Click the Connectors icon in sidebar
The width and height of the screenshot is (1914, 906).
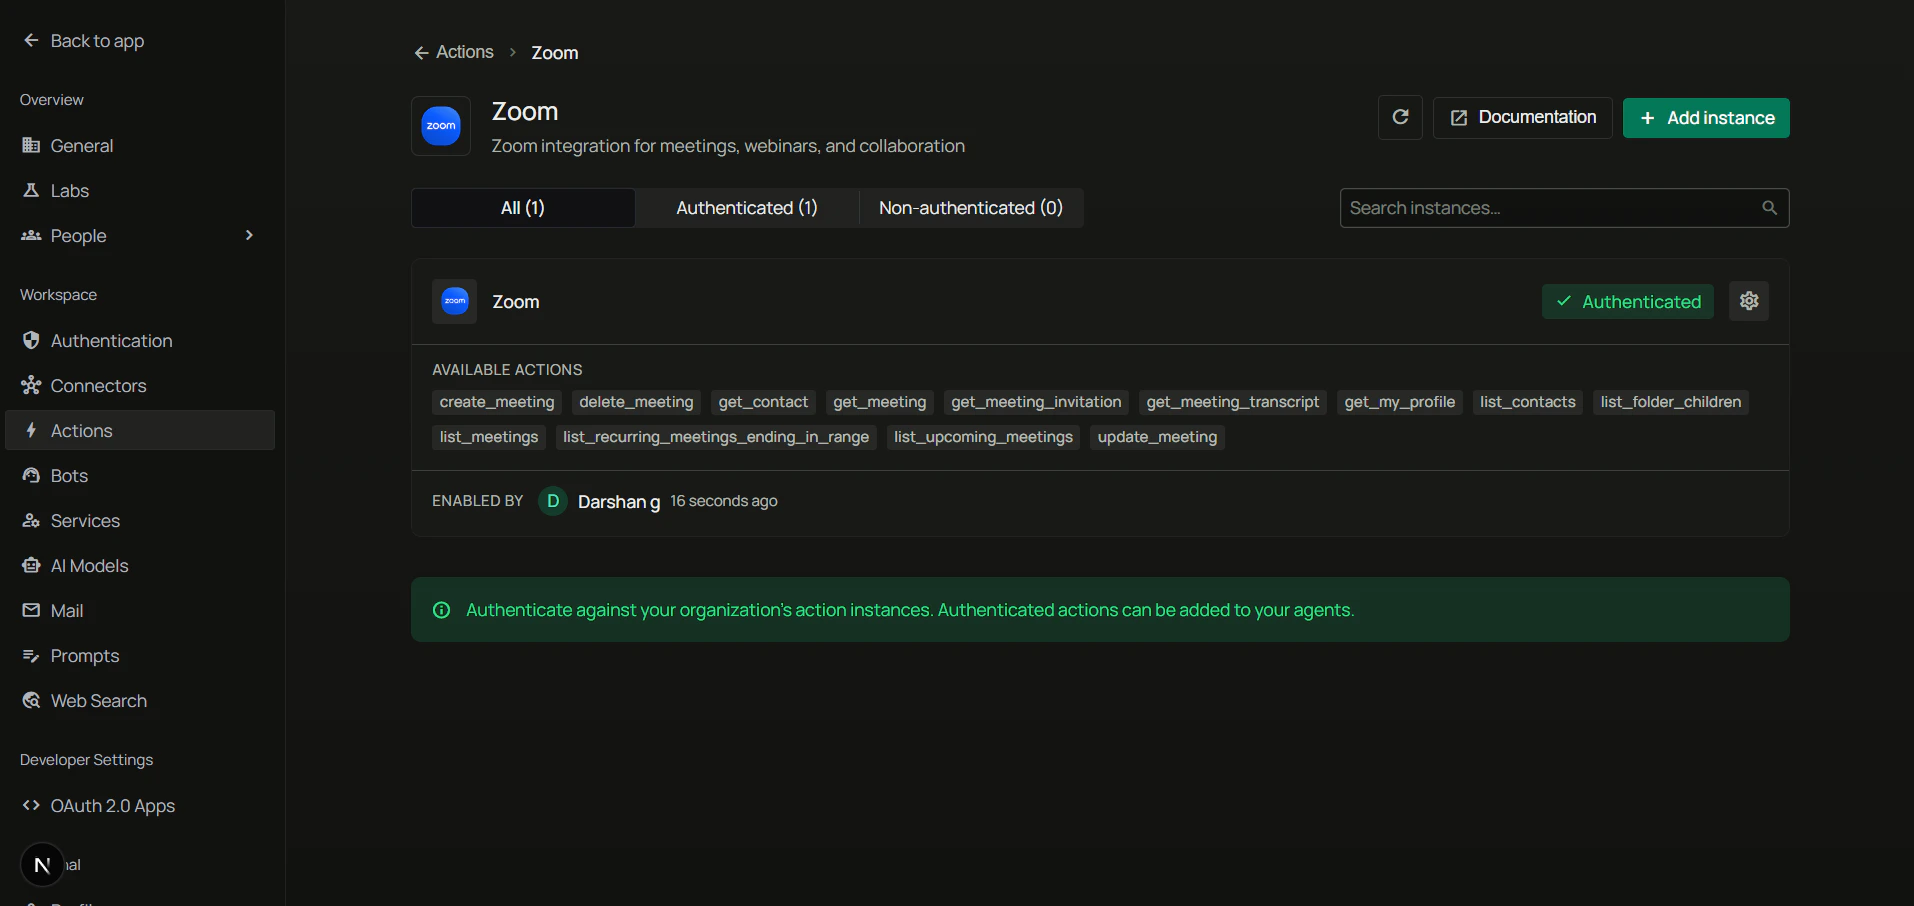tap(31, 385)
